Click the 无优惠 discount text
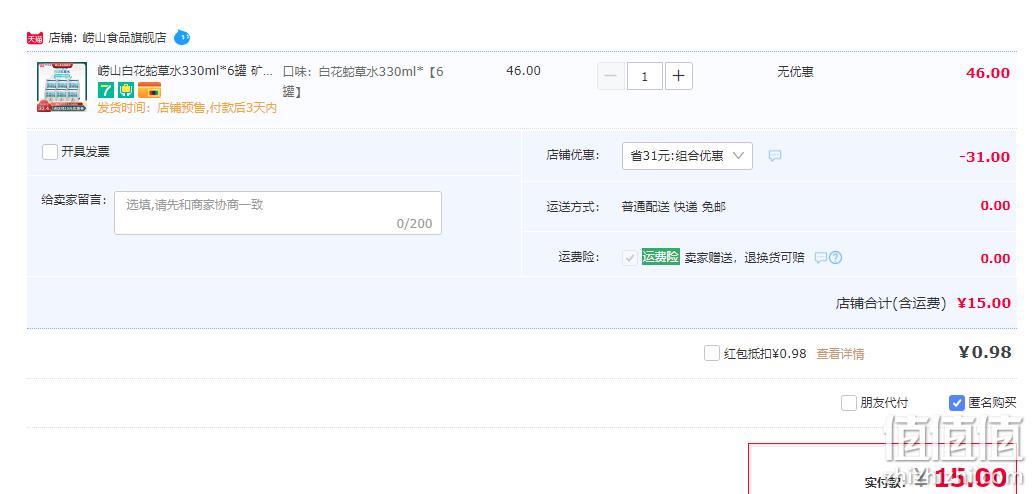Image resolution: width=1033 pixels, height=494 pixels. tap(795, 72)
